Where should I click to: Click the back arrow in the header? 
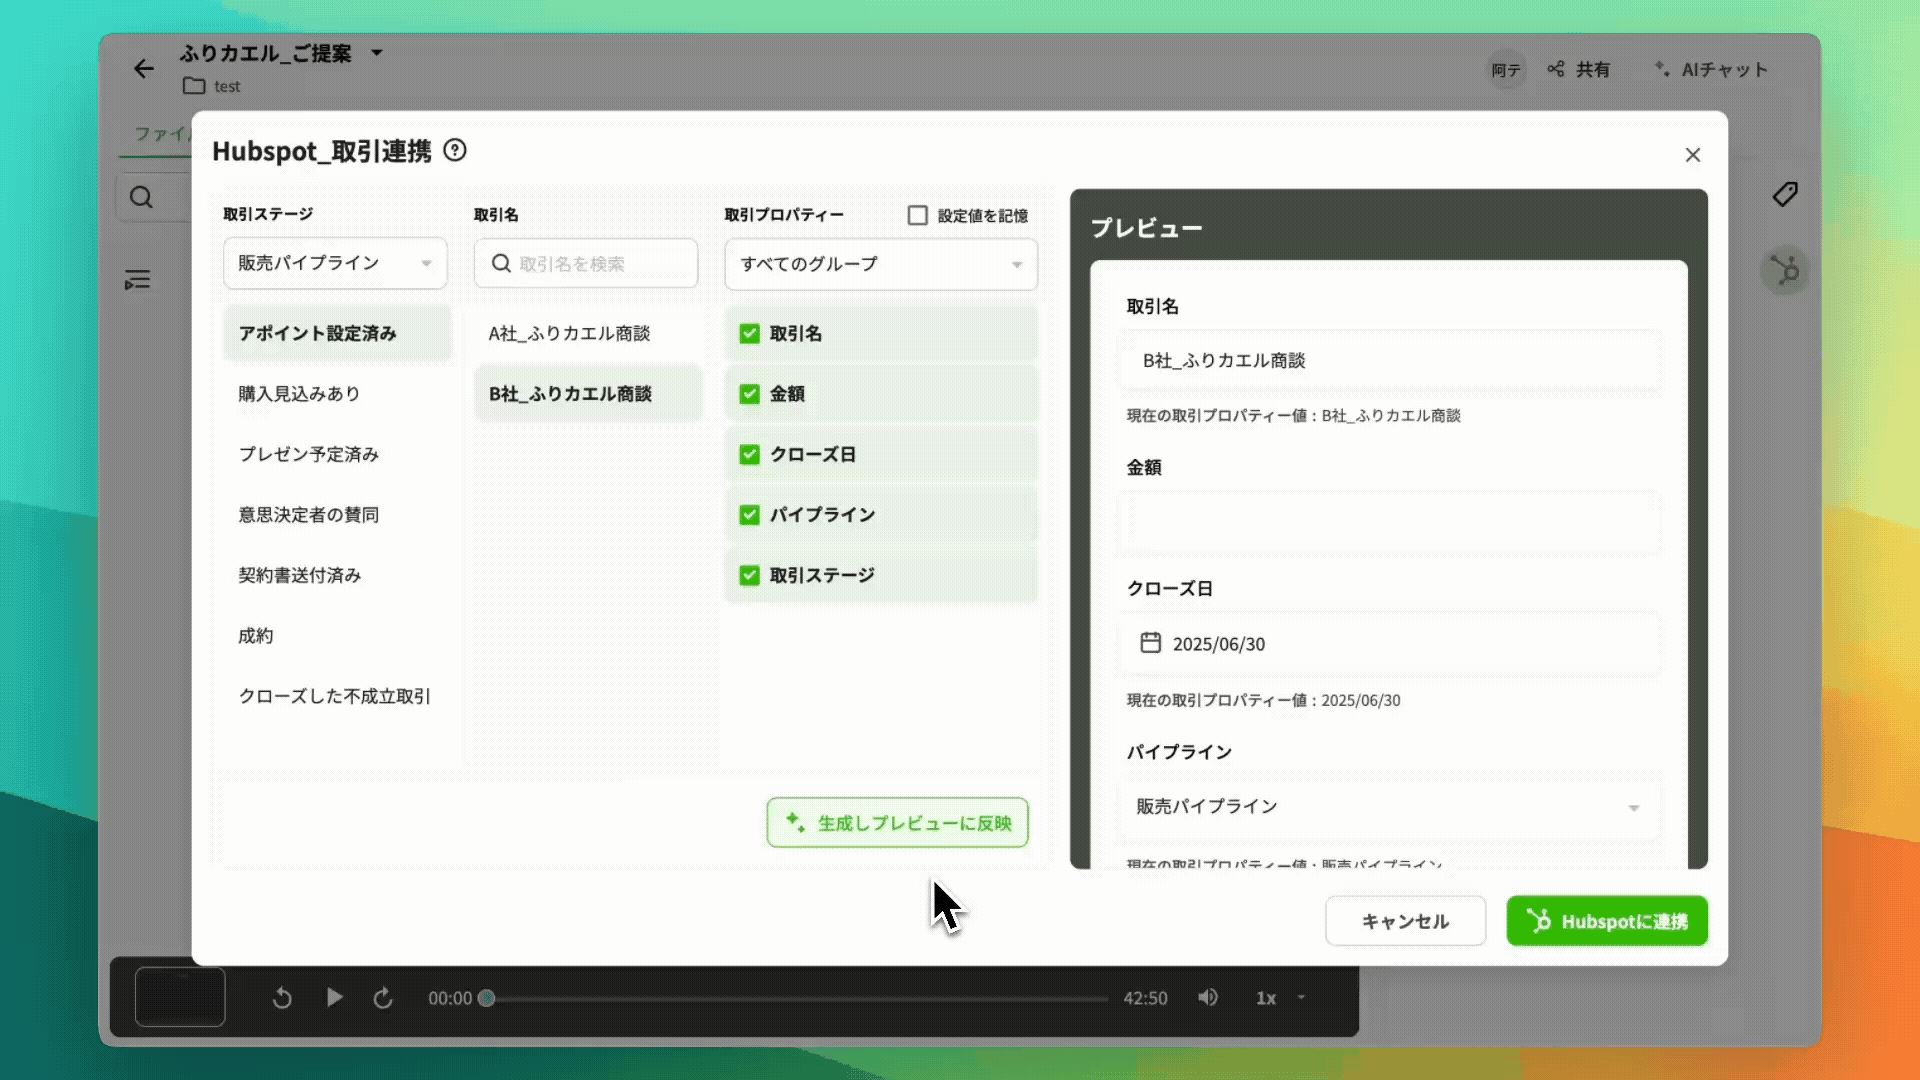[144, 69]
